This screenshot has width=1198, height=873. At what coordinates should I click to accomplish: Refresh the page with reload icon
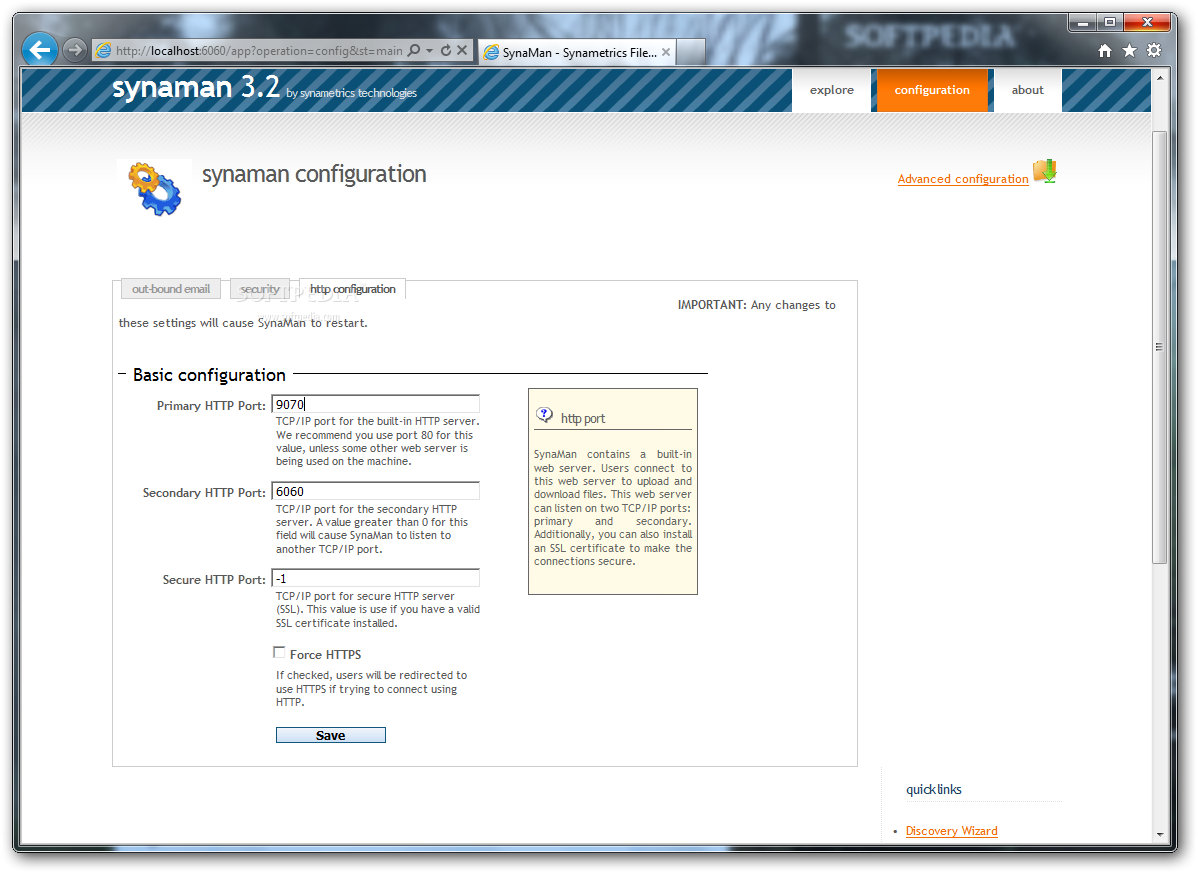[446, 50]
